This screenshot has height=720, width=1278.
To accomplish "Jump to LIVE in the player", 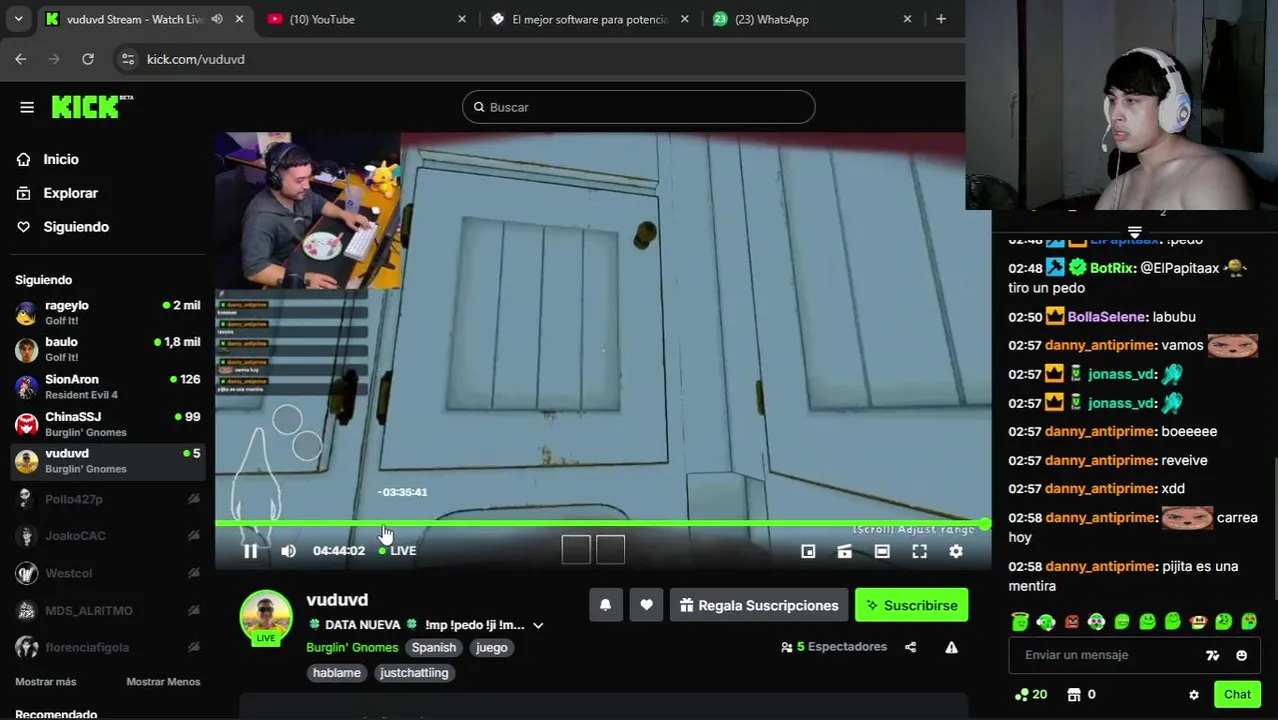I will pyautogui.click(x=398, y=551).
